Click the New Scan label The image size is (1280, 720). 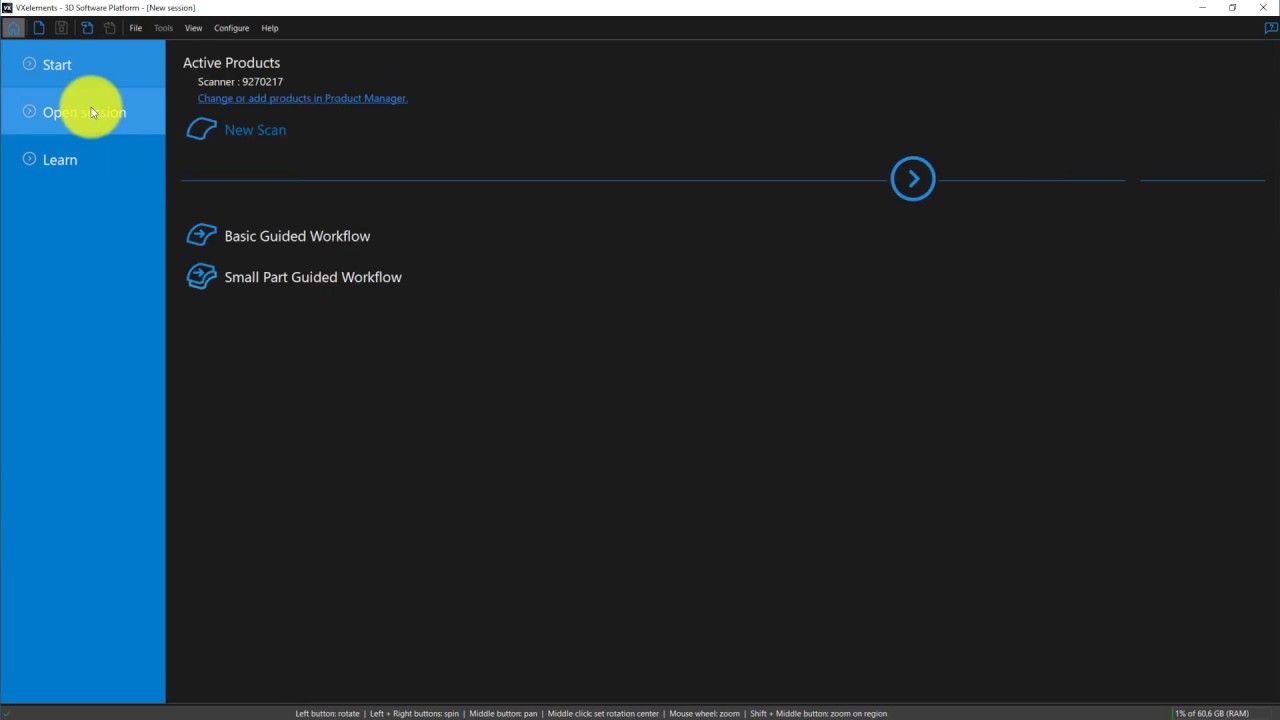pyautogui.click(x=255, y=130)
